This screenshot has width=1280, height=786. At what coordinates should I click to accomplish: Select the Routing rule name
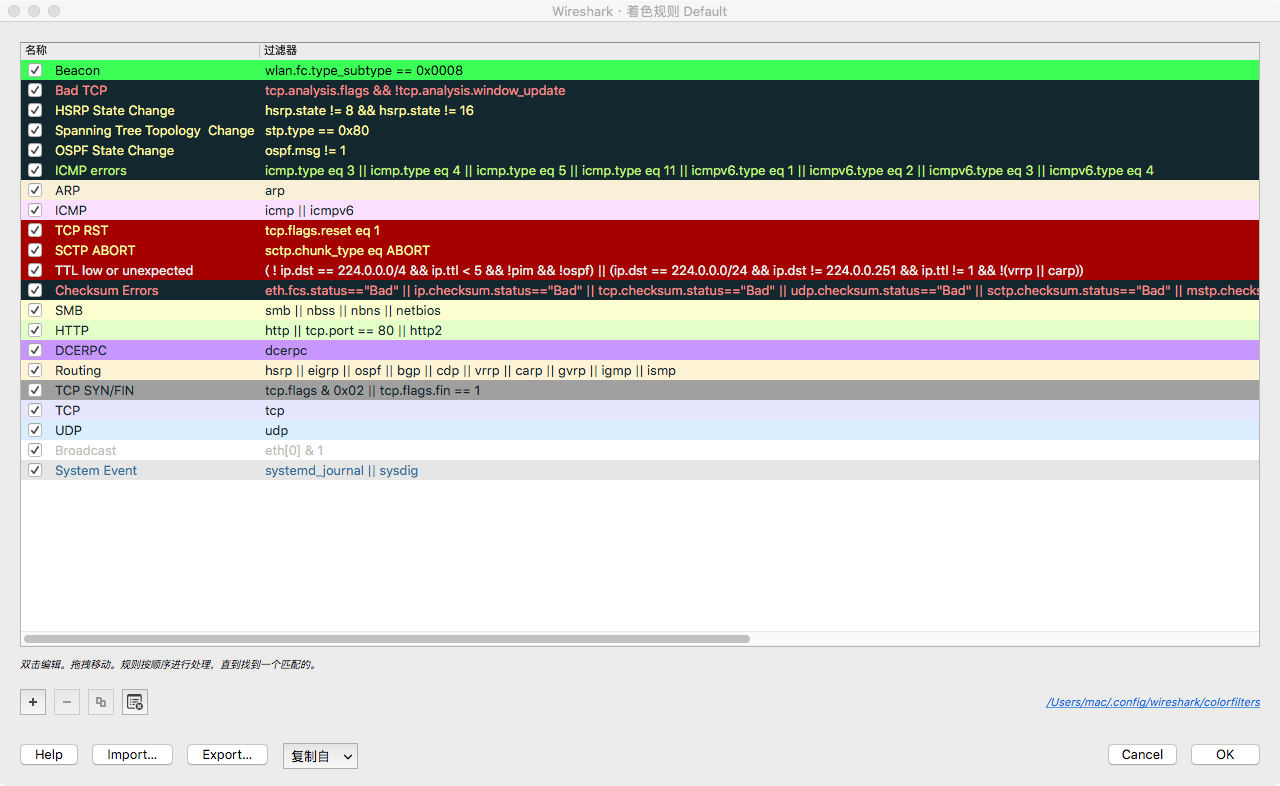point(78,371)
